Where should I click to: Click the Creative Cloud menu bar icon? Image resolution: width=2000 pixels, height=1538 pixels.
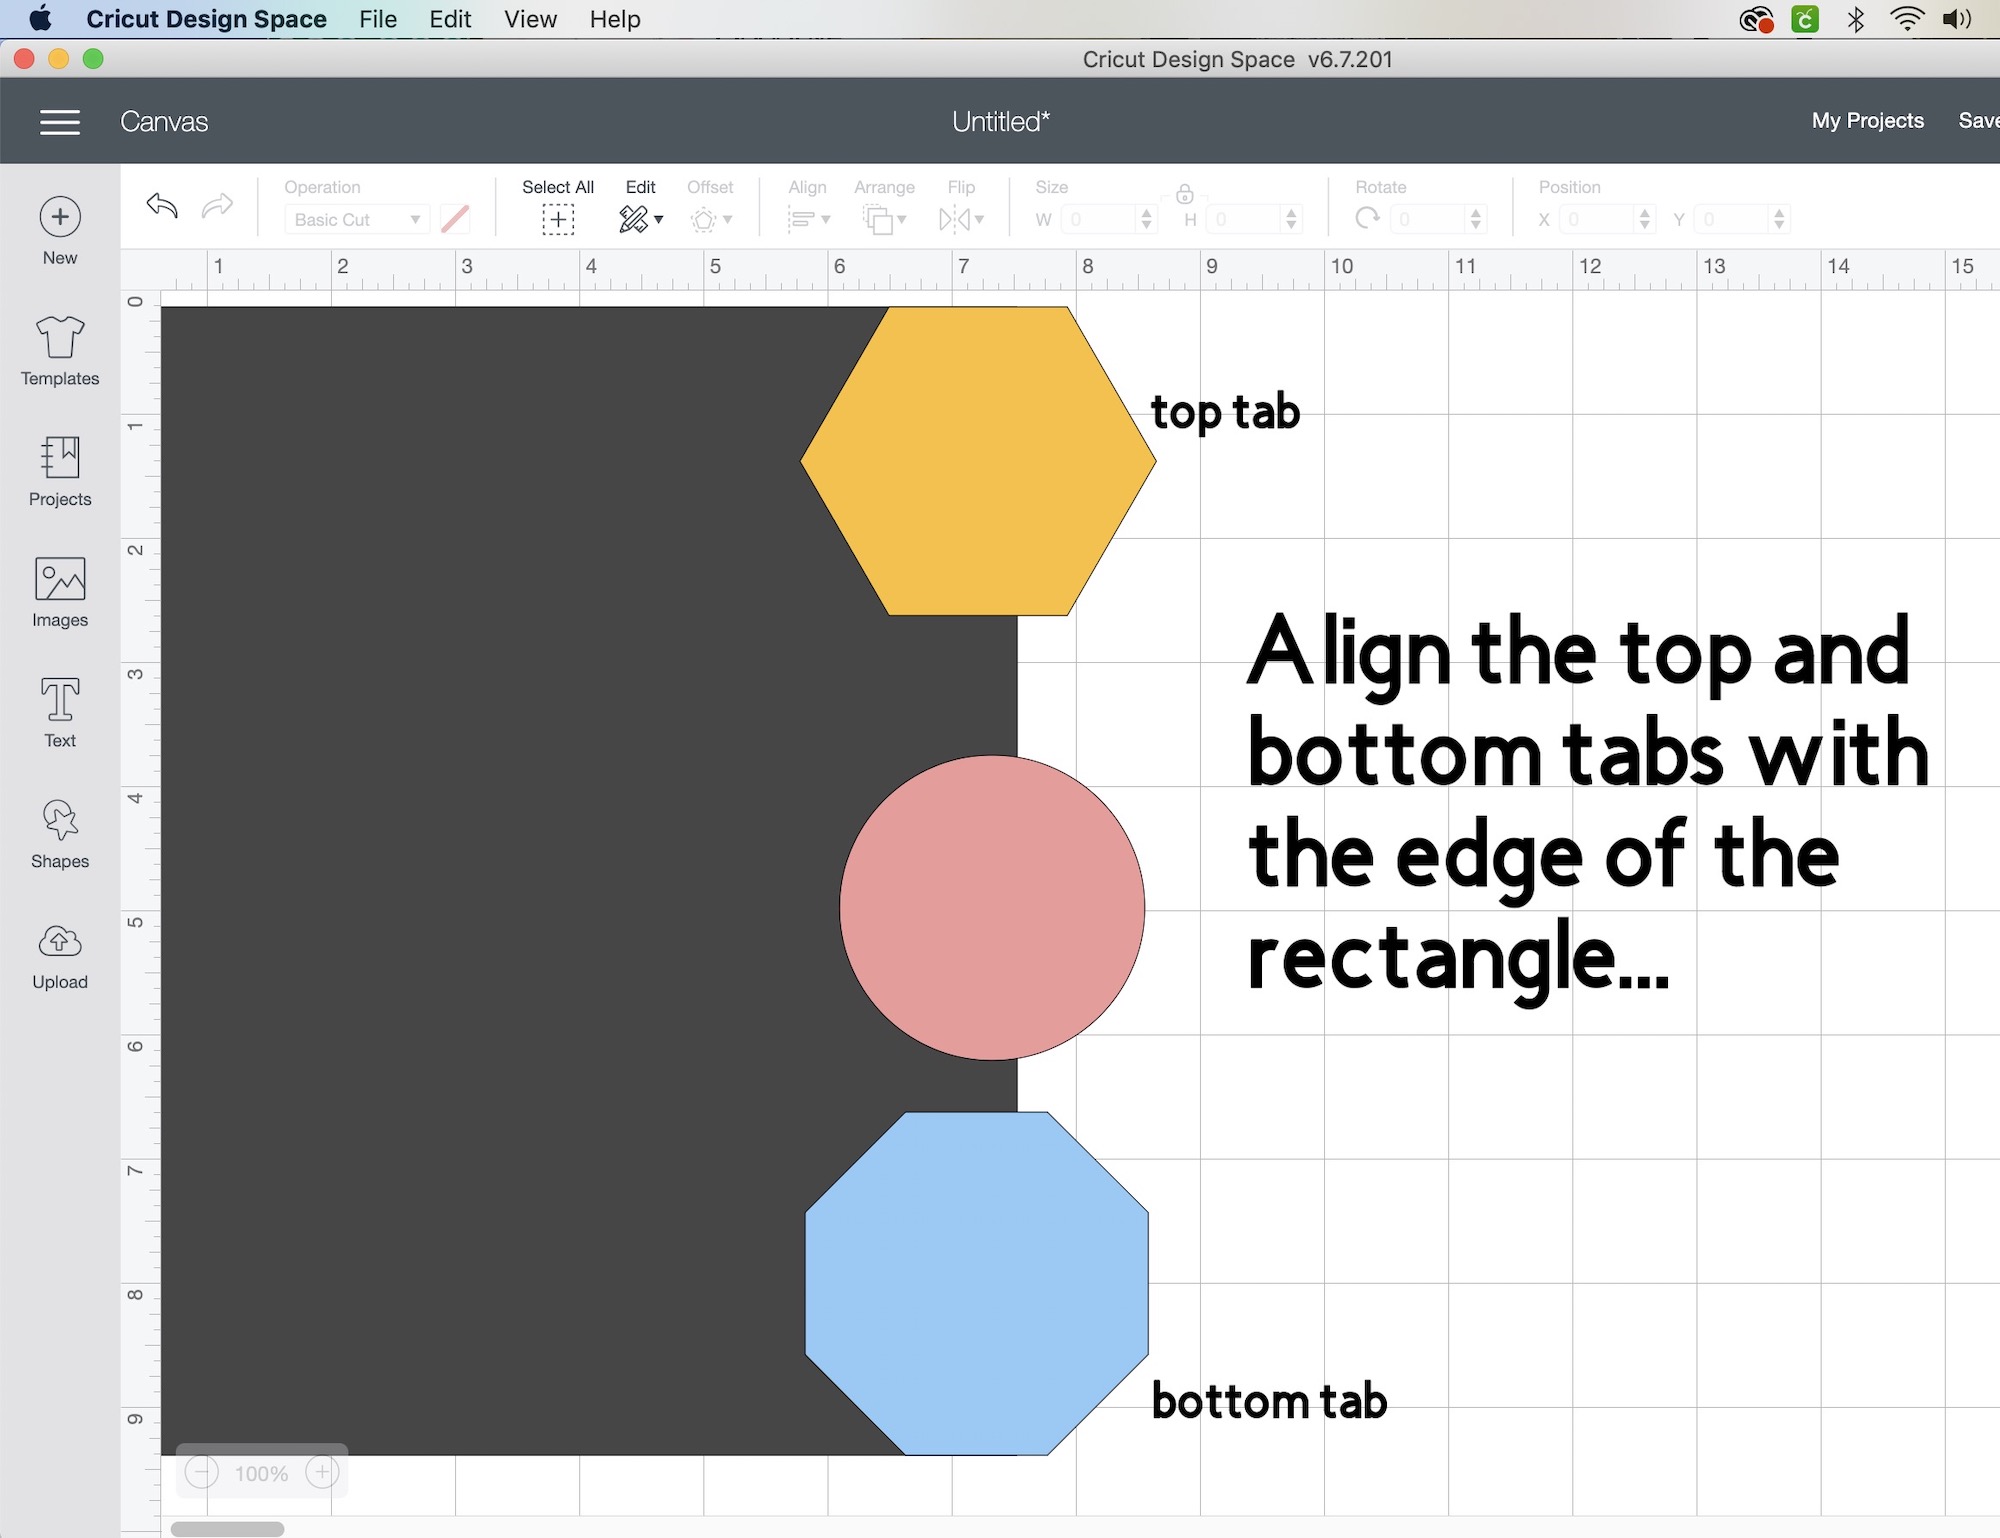pos(1756,19)
